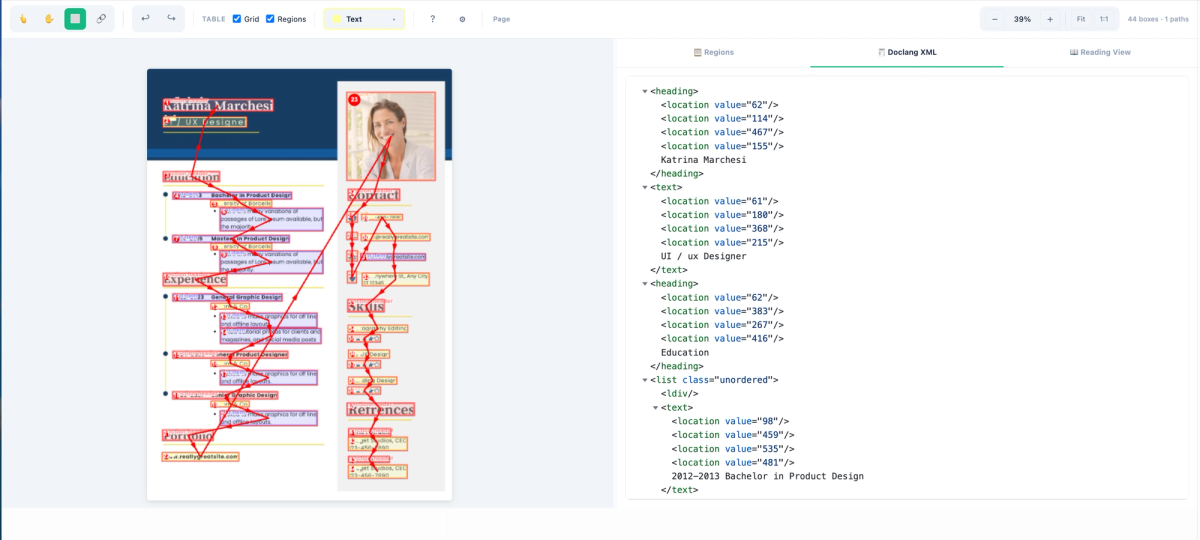Open the Reading View tab
Screen dimensions: 1200x540
click(x=1100, y=52)
